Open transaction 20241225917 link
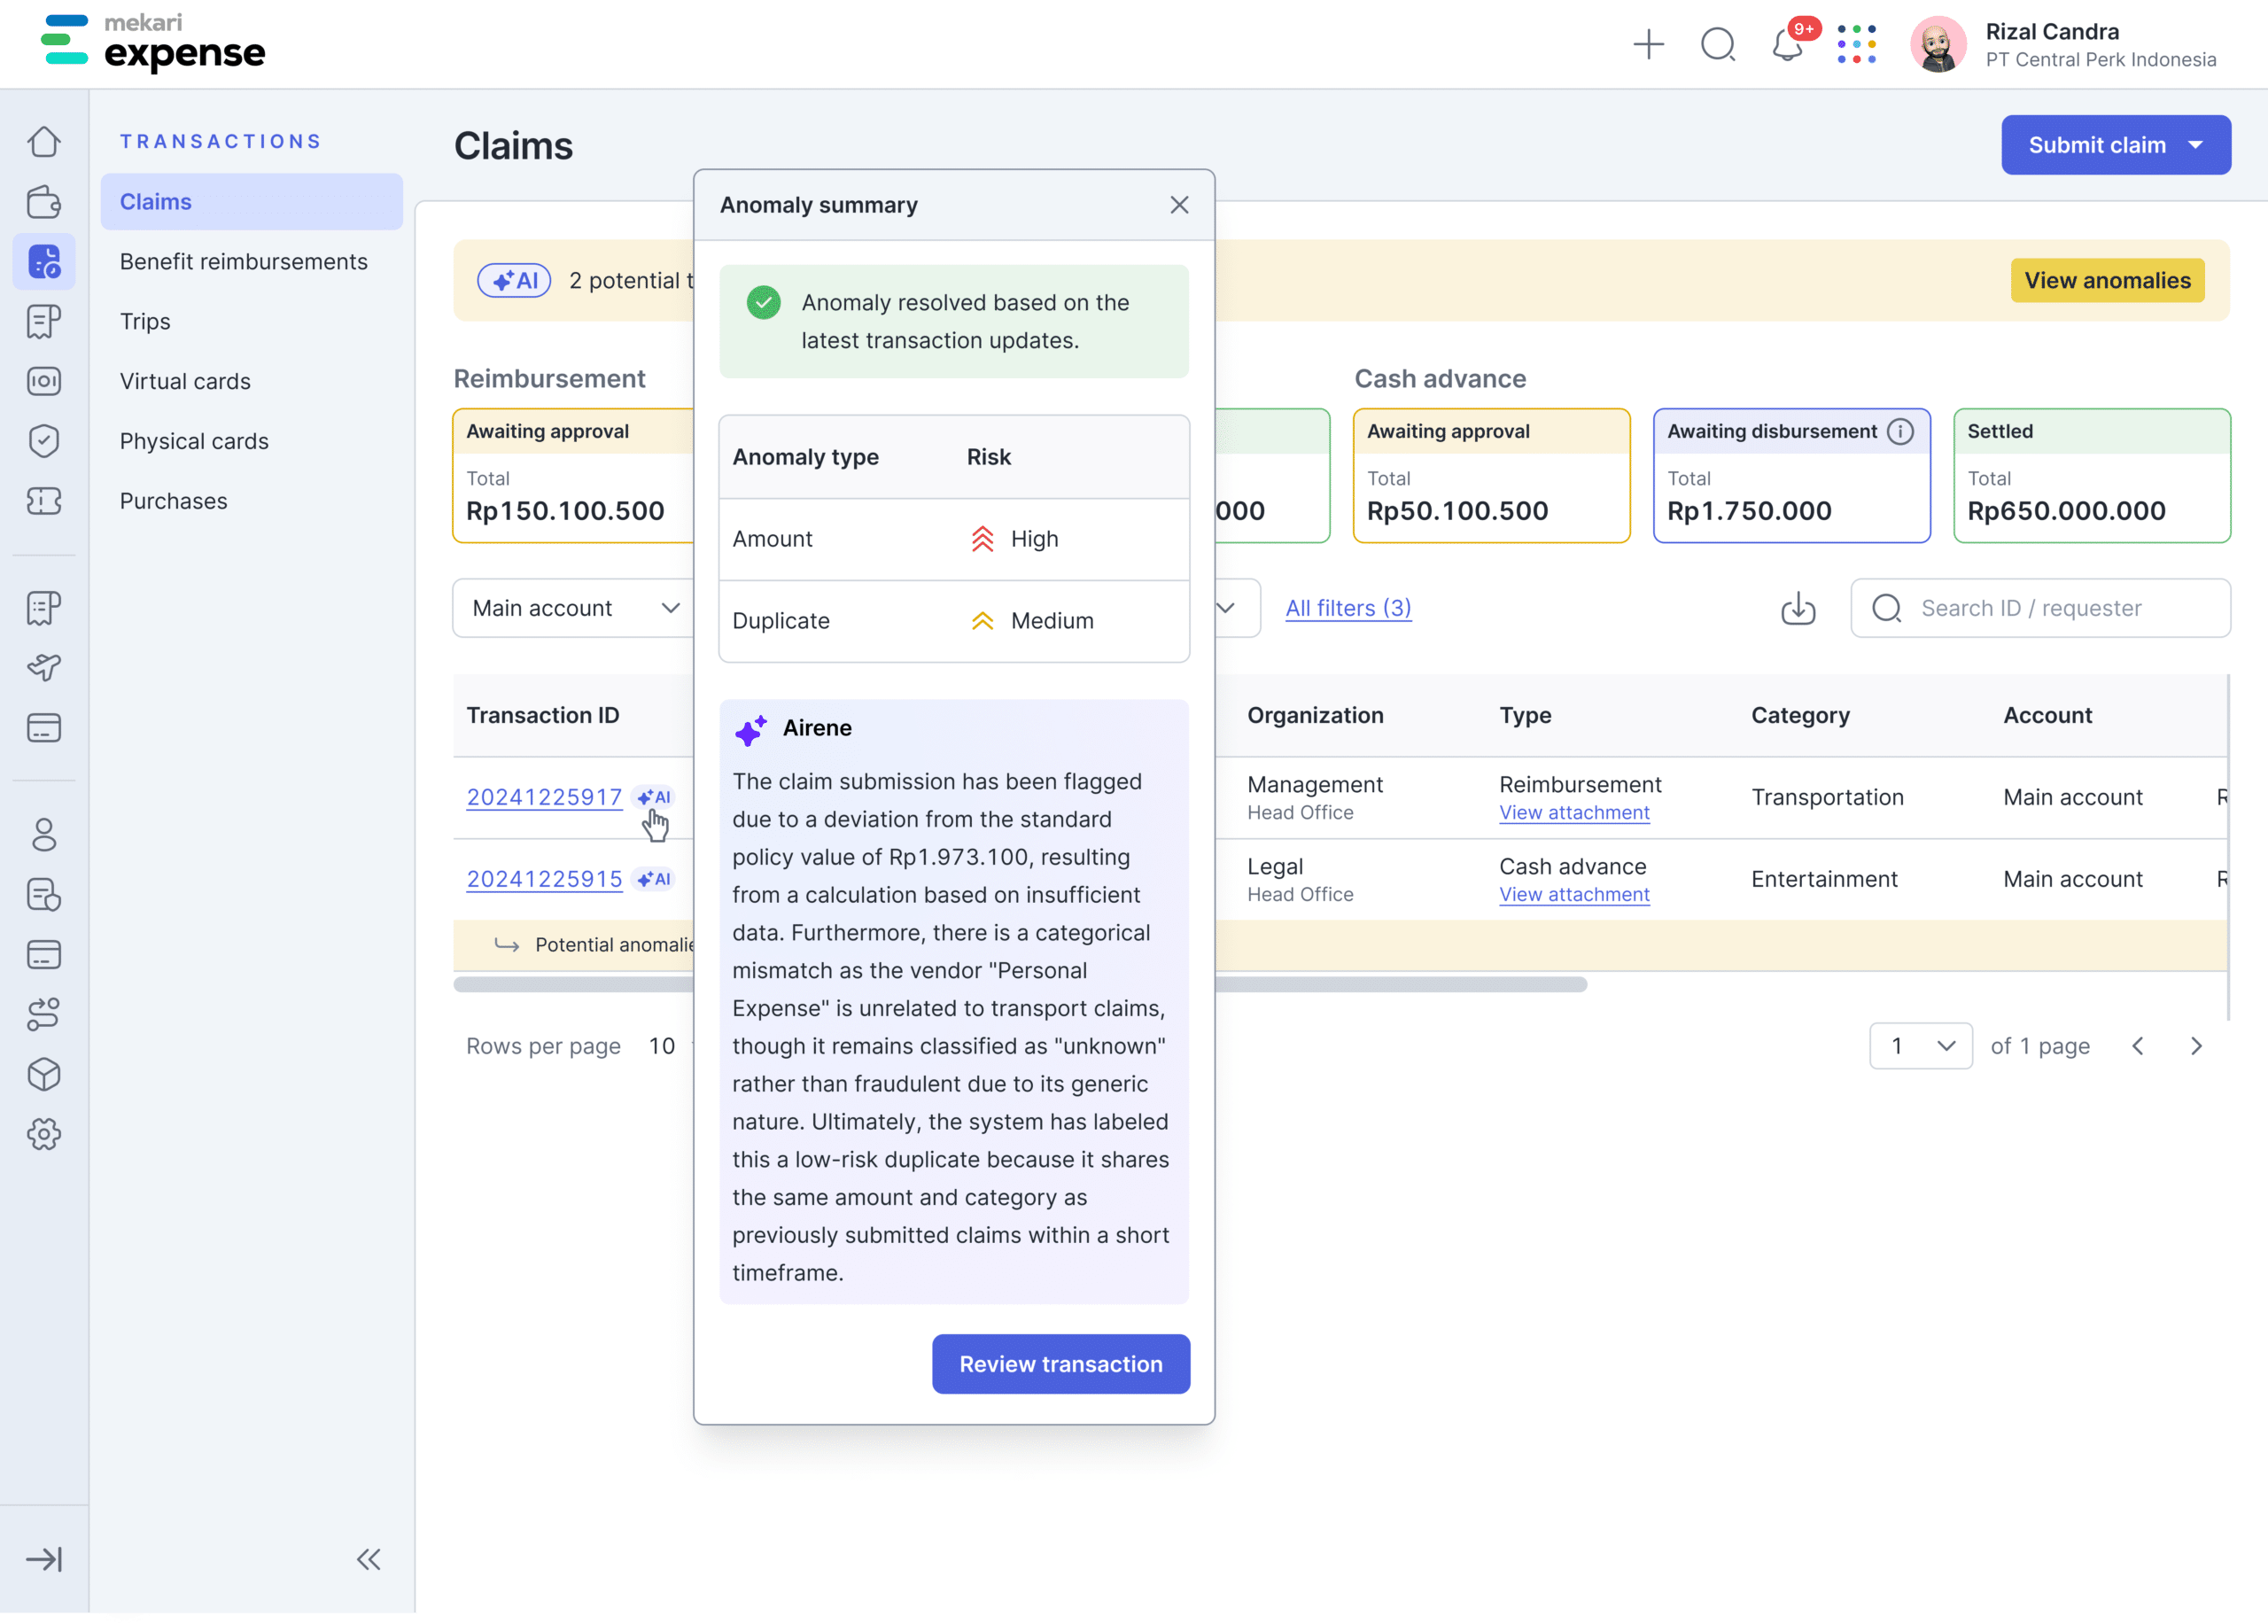 (544, 797)
